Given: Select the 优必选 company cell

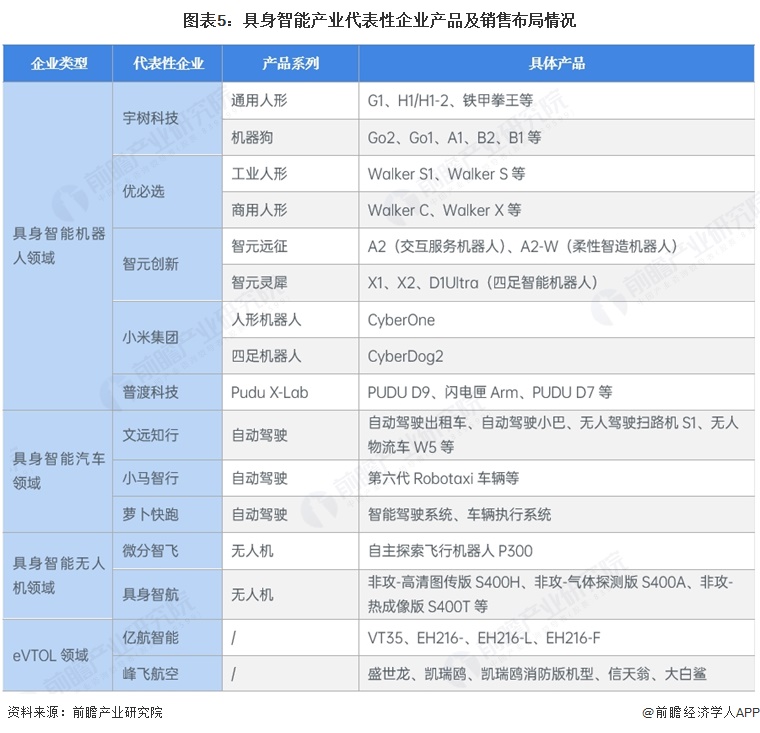Looking at the screenshot, I should 168,191.
